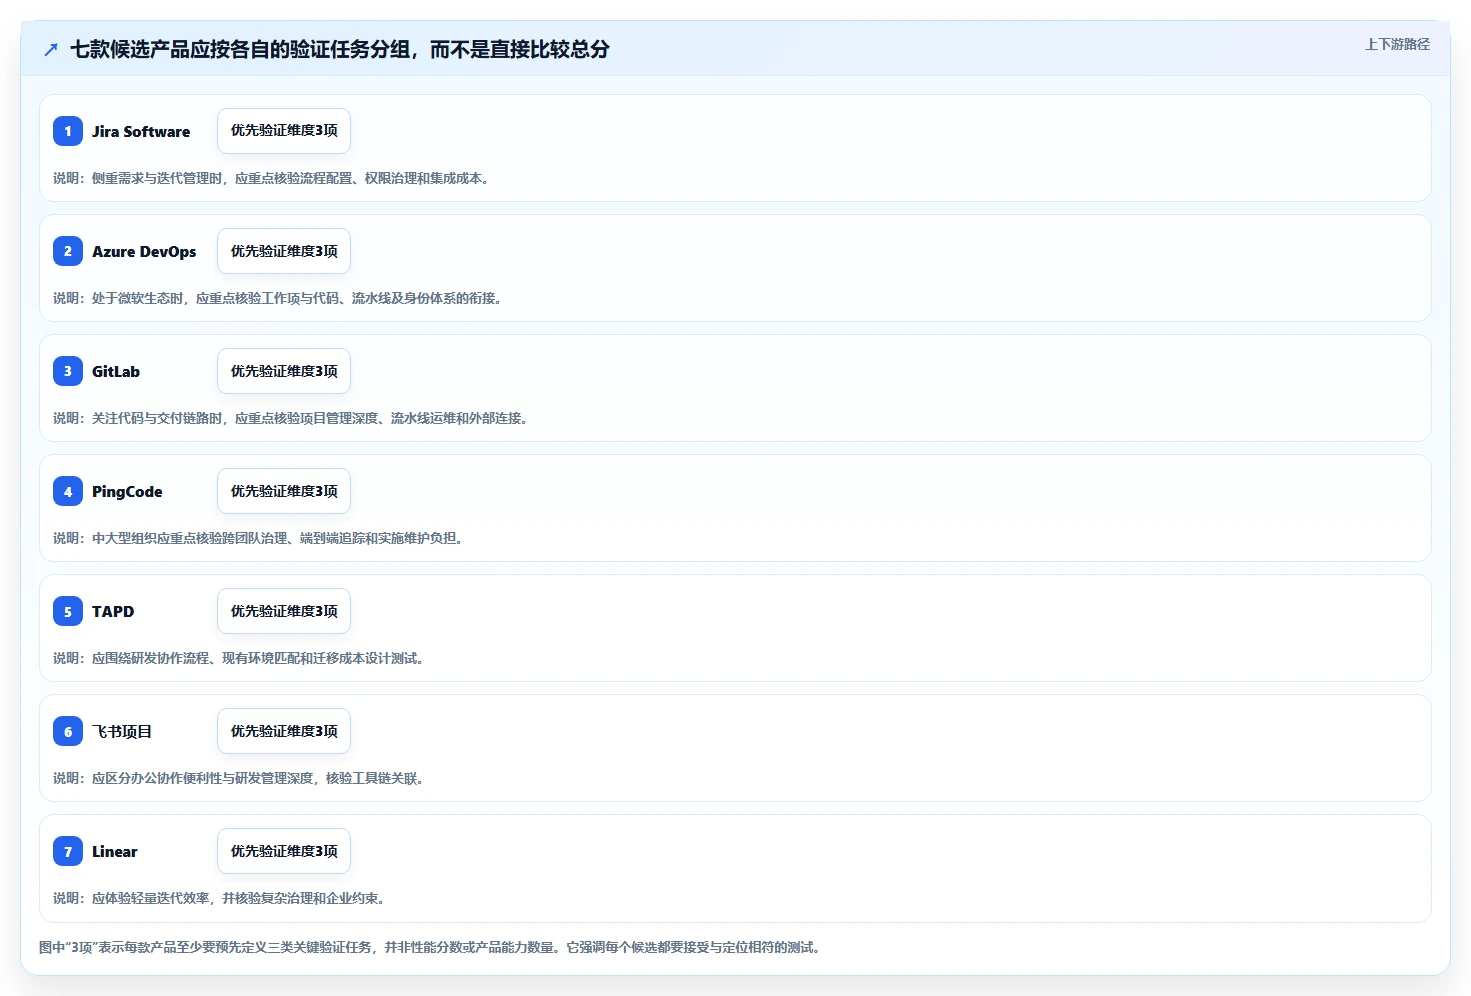Click the 优先验证维度3项 chip for PingCode
The width and height of the screenshot is (1471, 996).
click(284, 491)
